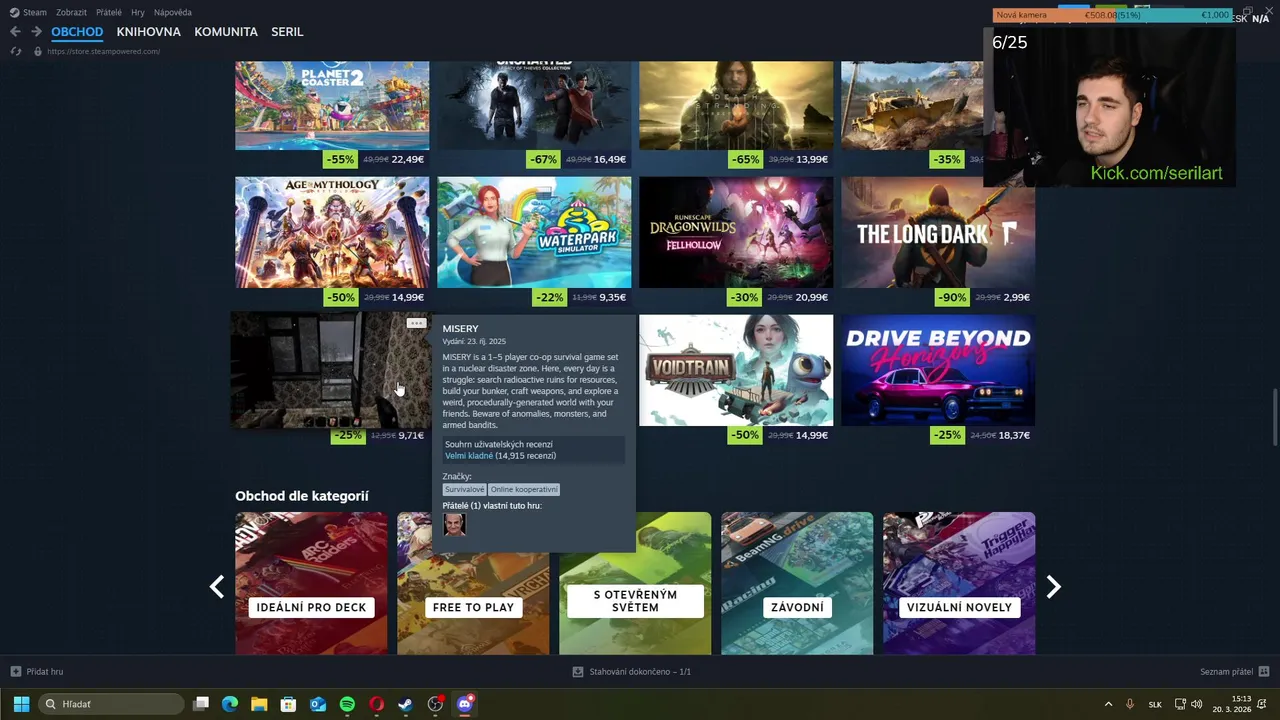Open the Přátelé menu
Image resolution: width=1280 pixels, height=720 pixels.
109,12
